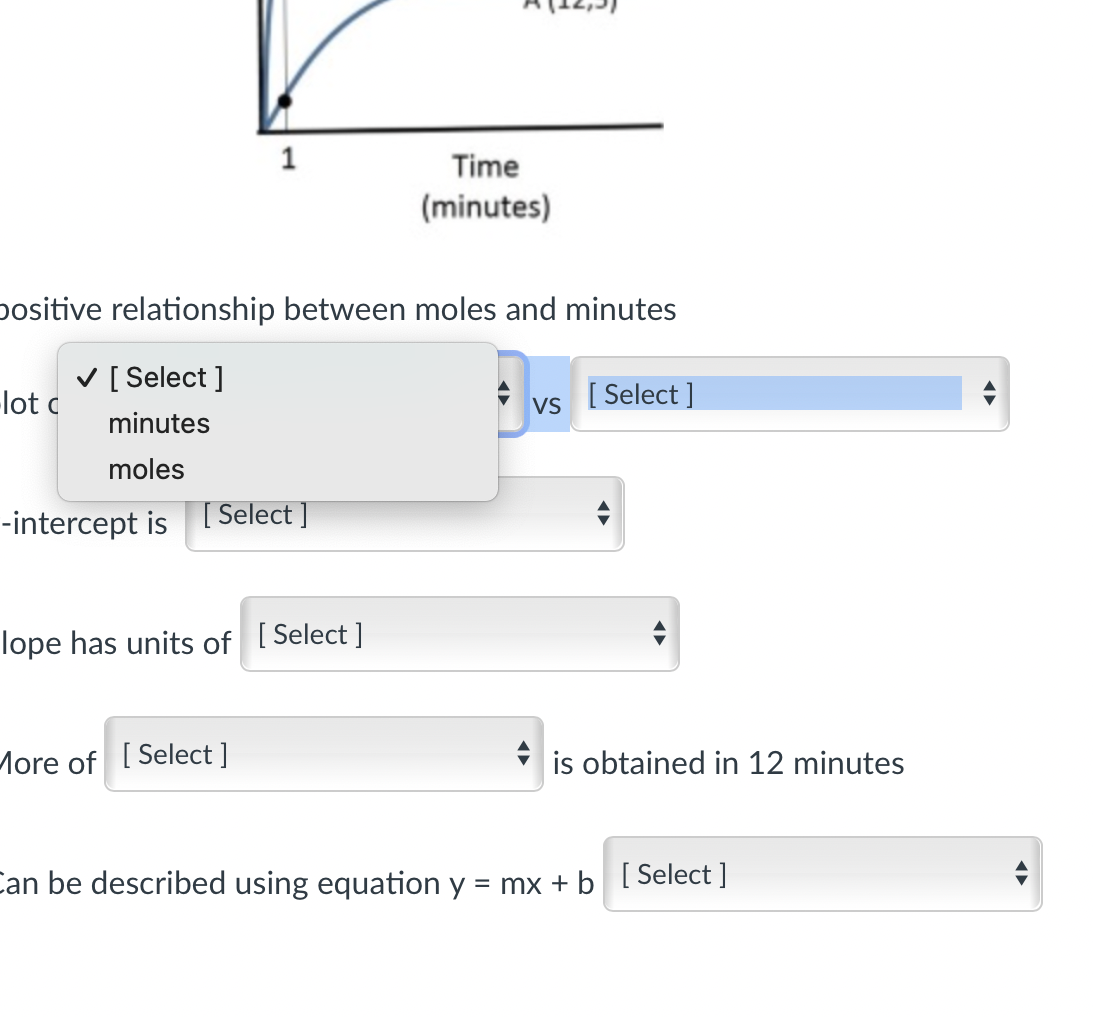
Task: Select the checkmarked [ Select ] option
Action: pyautogui.click(x=166, y=377)
